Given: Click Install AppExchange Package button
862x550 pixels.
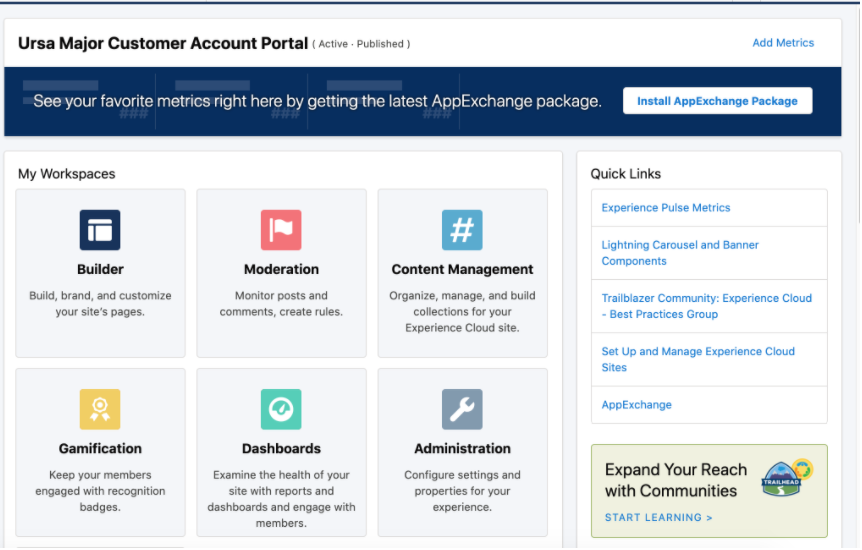Looking at the screenshot, I should point(717,101).
